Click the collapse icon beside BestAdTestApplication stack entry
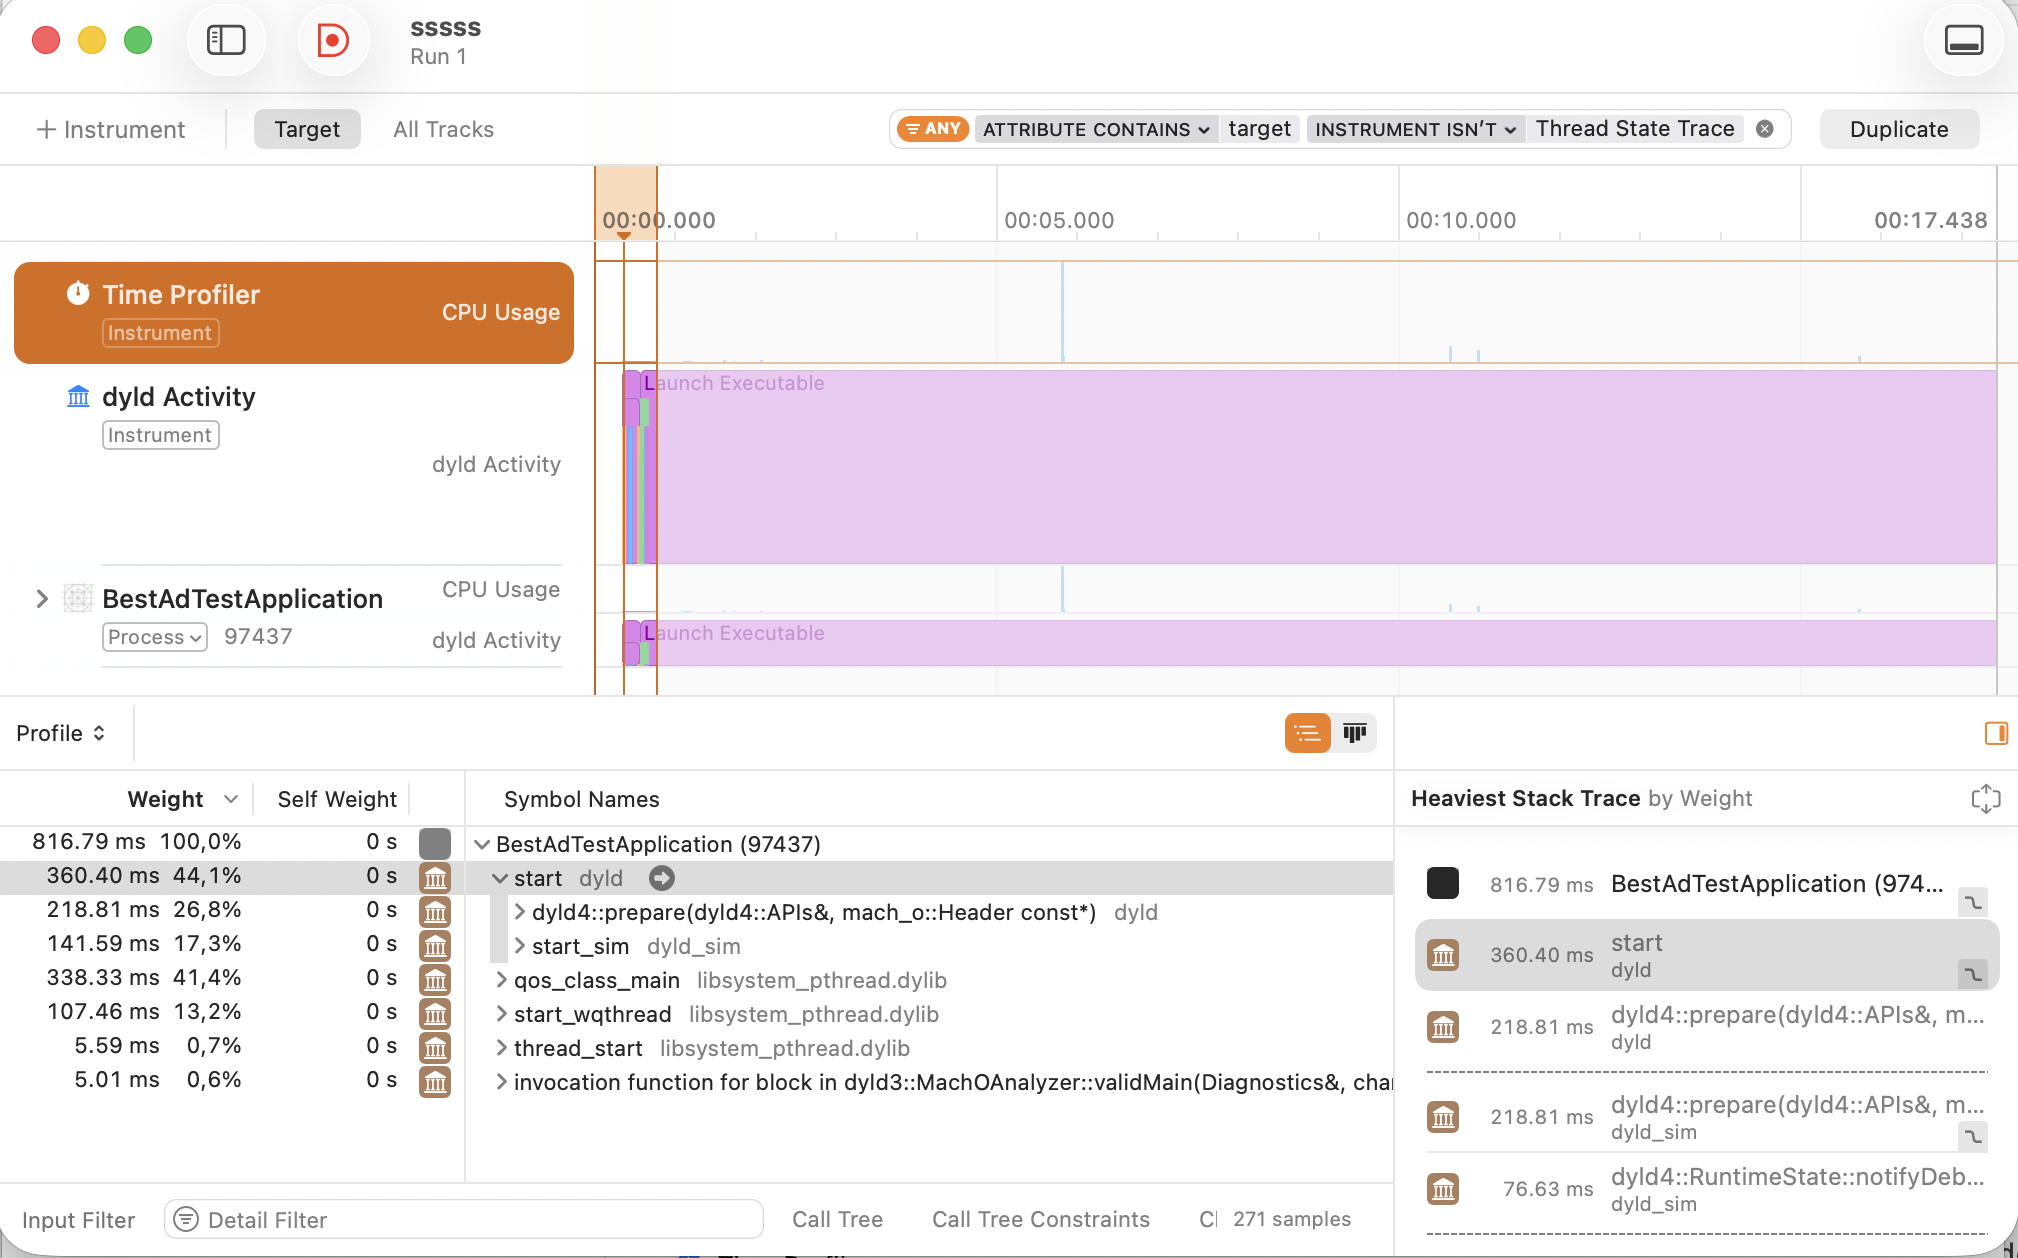 1972,902
